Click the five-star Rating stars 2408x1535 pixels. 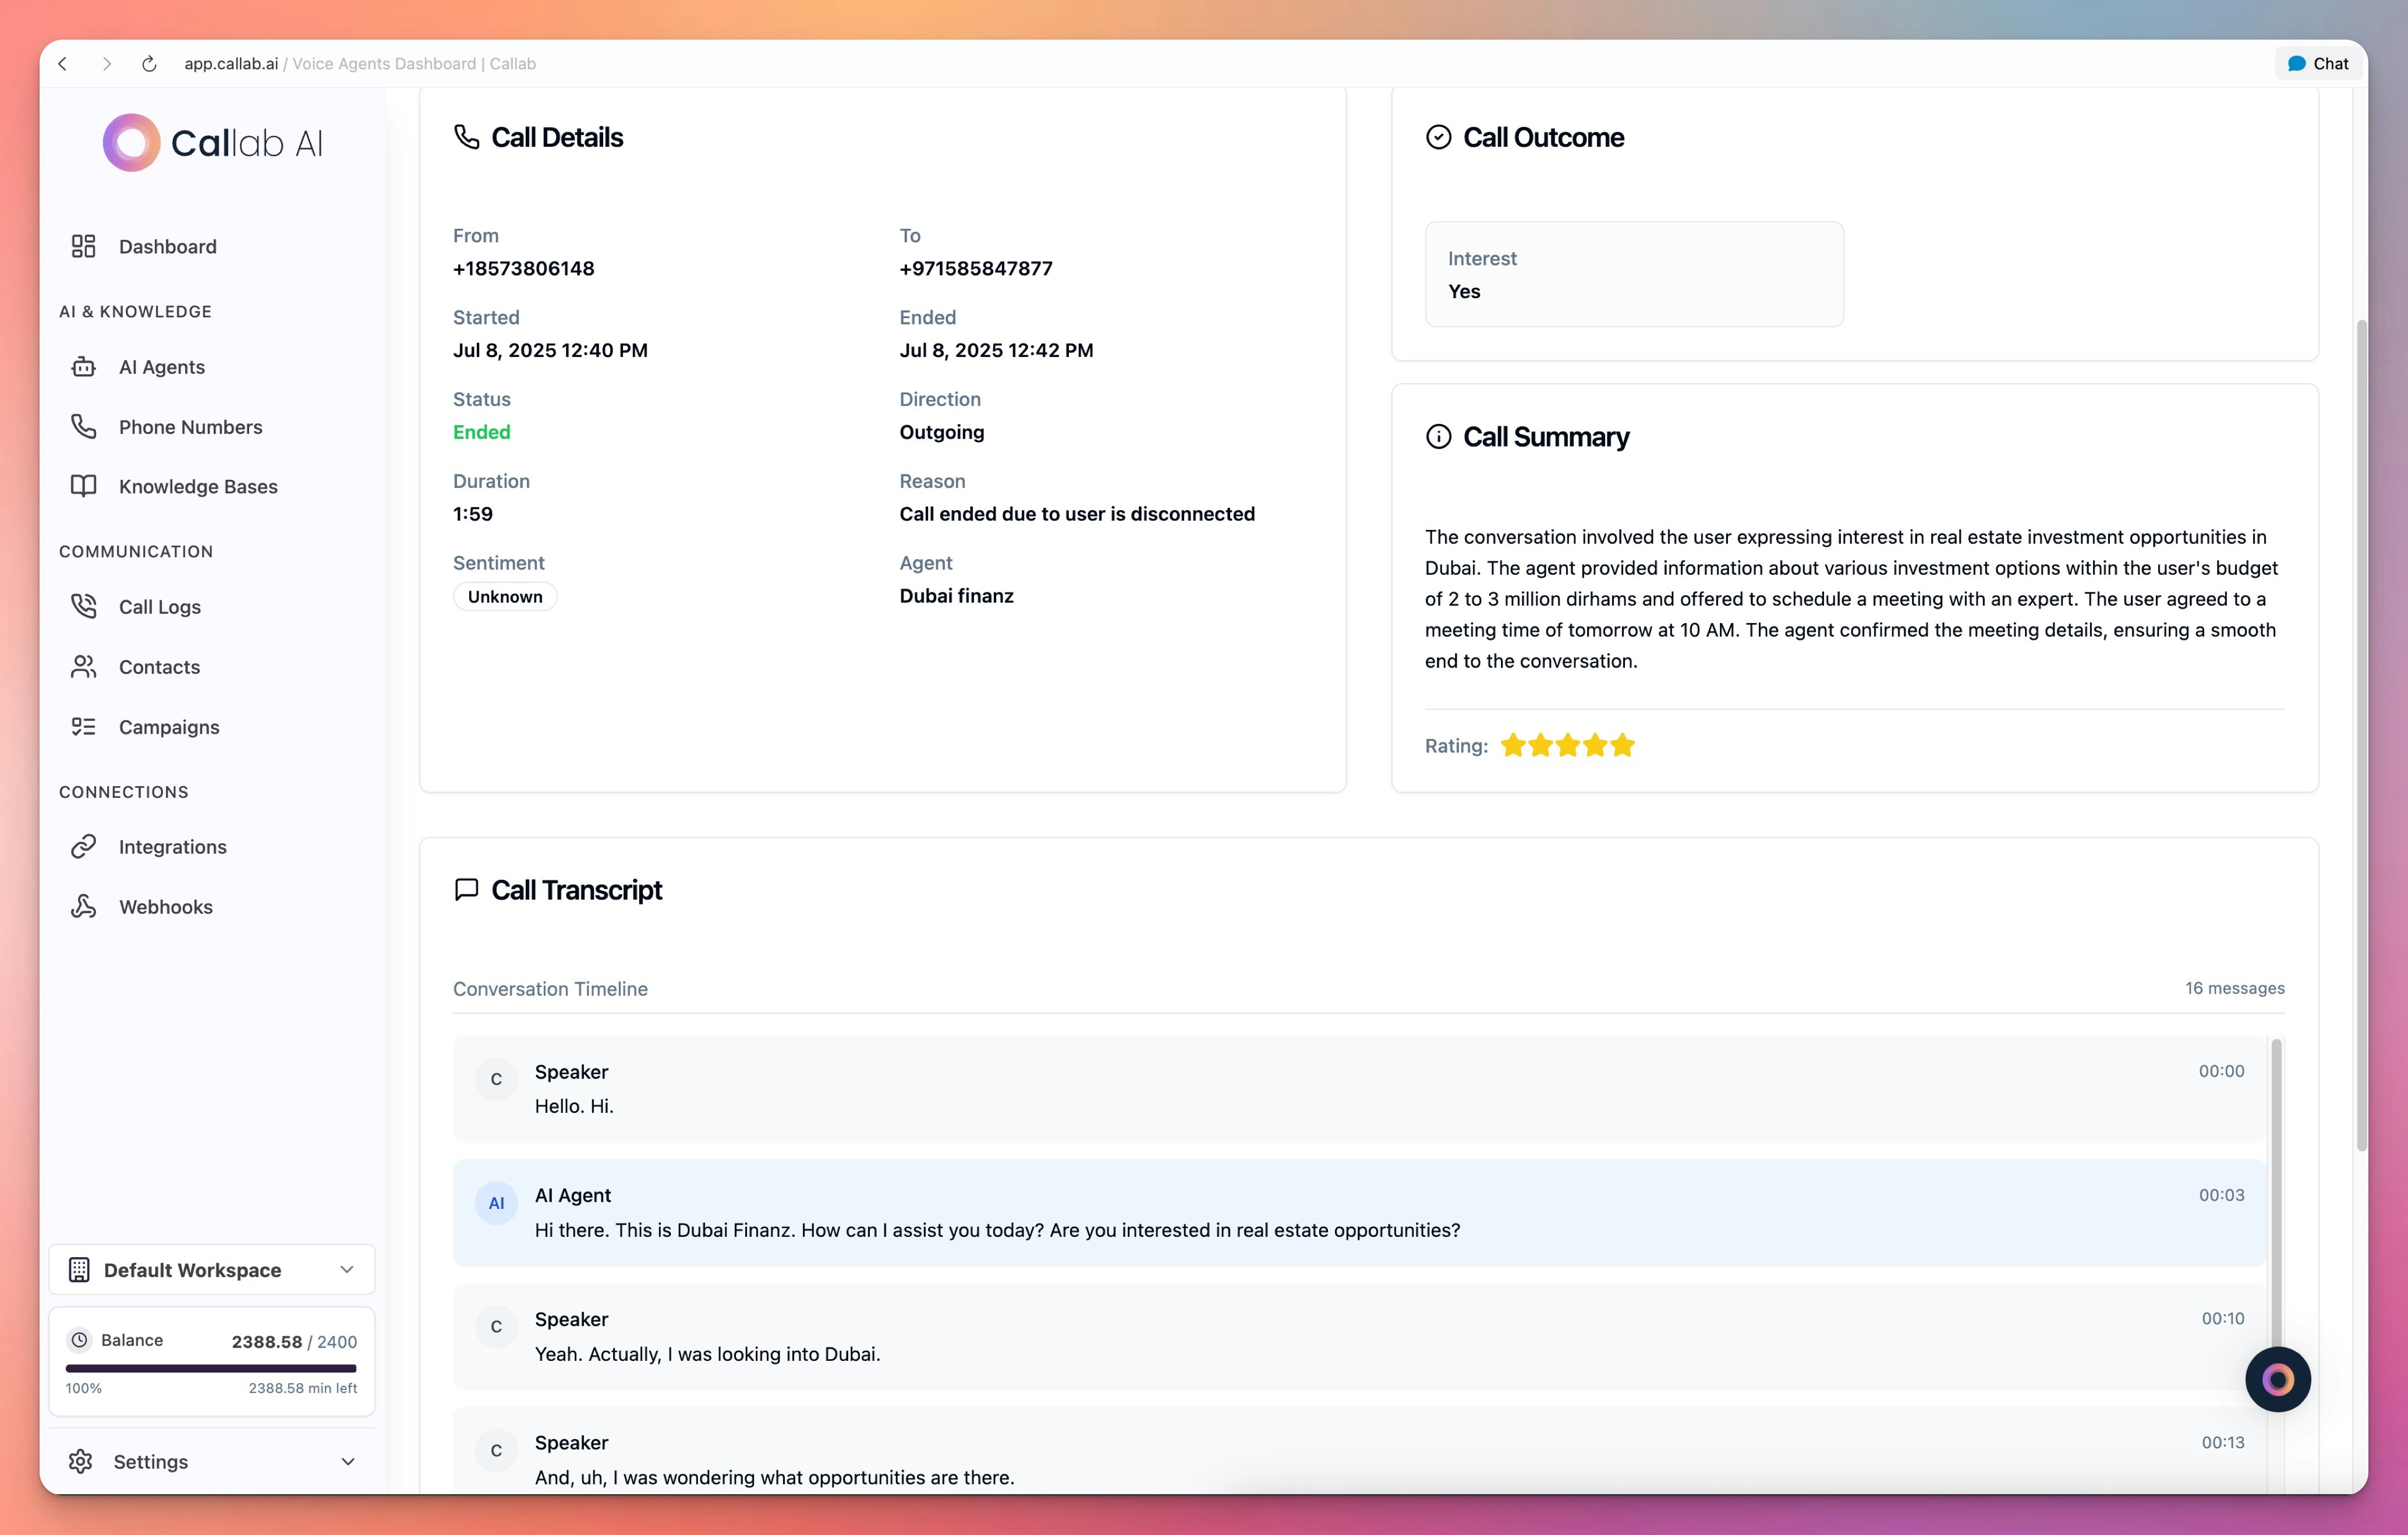click(1567, 745)
